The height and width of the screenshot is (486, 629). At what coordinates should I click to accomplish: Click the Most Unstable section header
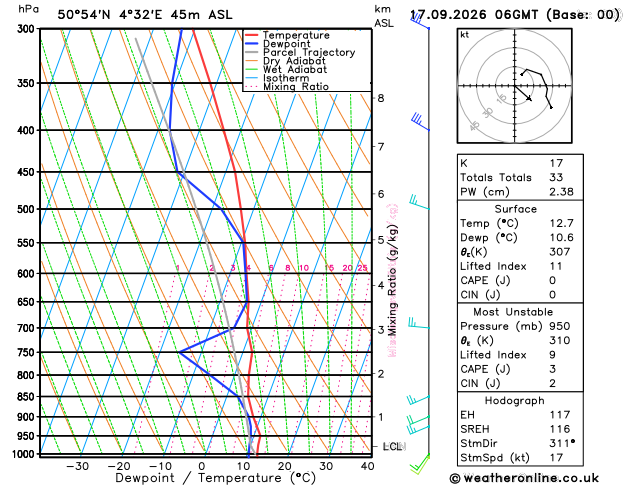(x=513, y=312)
